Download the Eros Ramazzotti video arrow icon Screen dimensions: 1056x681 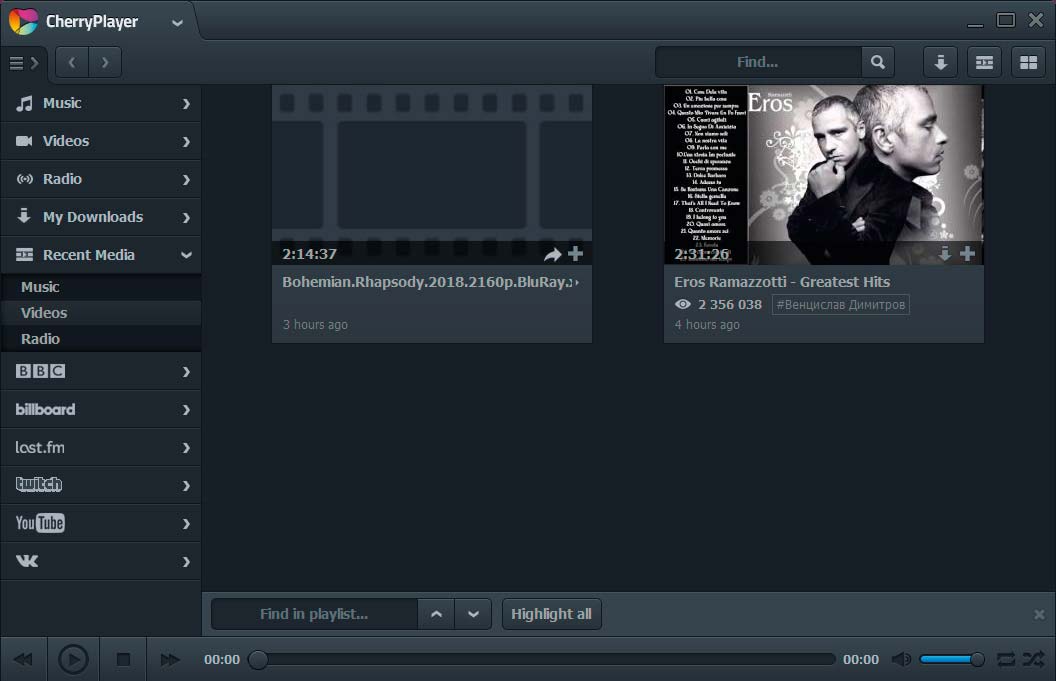click(945, 254)
